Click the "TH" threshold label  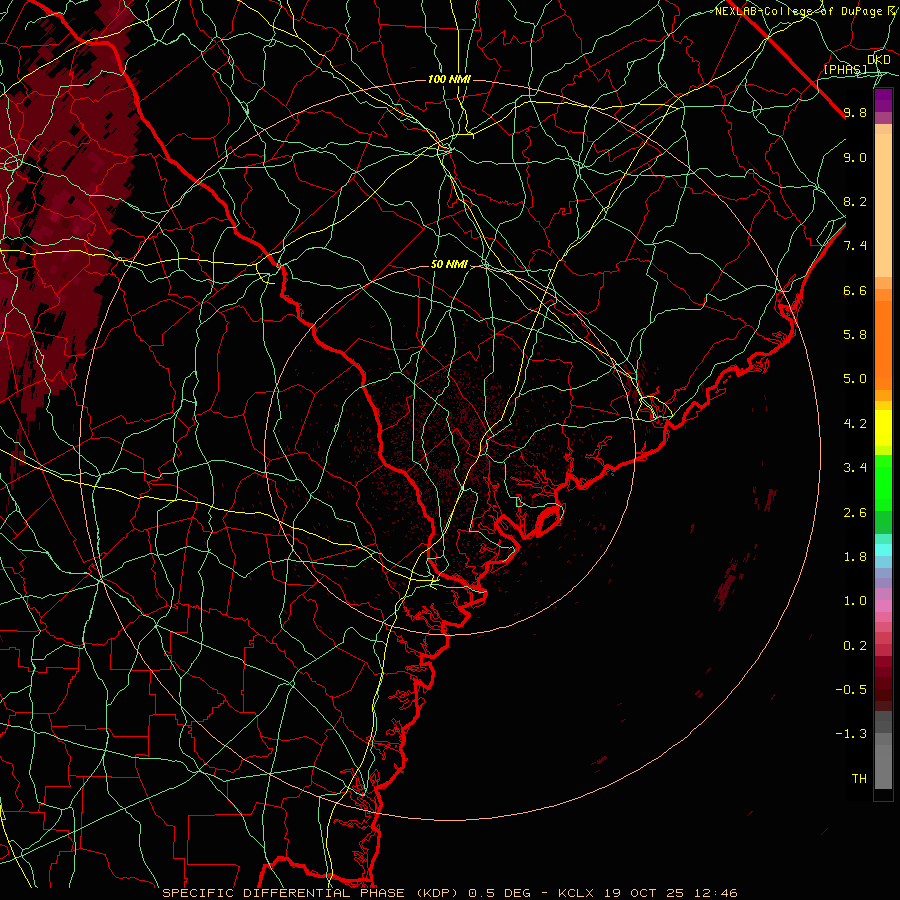click(x=859, y=779)
